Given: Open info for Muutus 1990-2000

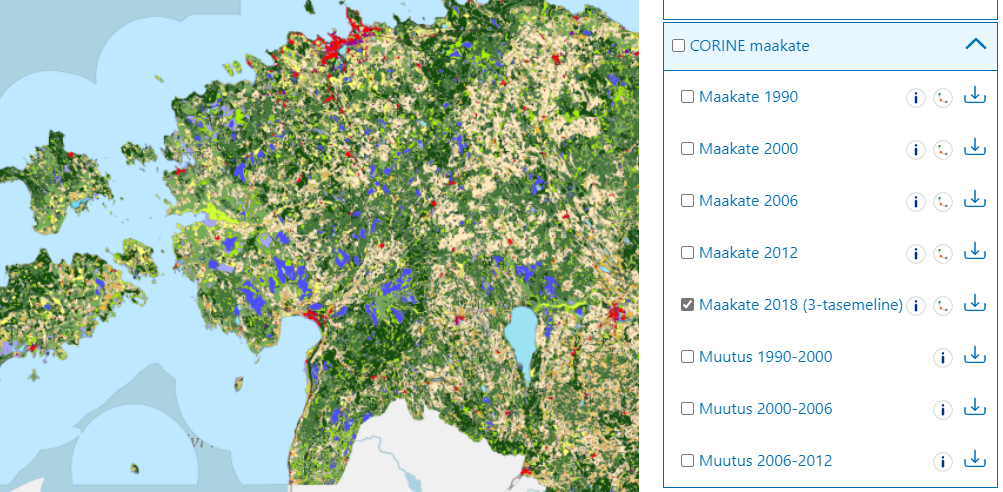Looking at the screenshot, I should click(x=942, y=357).
